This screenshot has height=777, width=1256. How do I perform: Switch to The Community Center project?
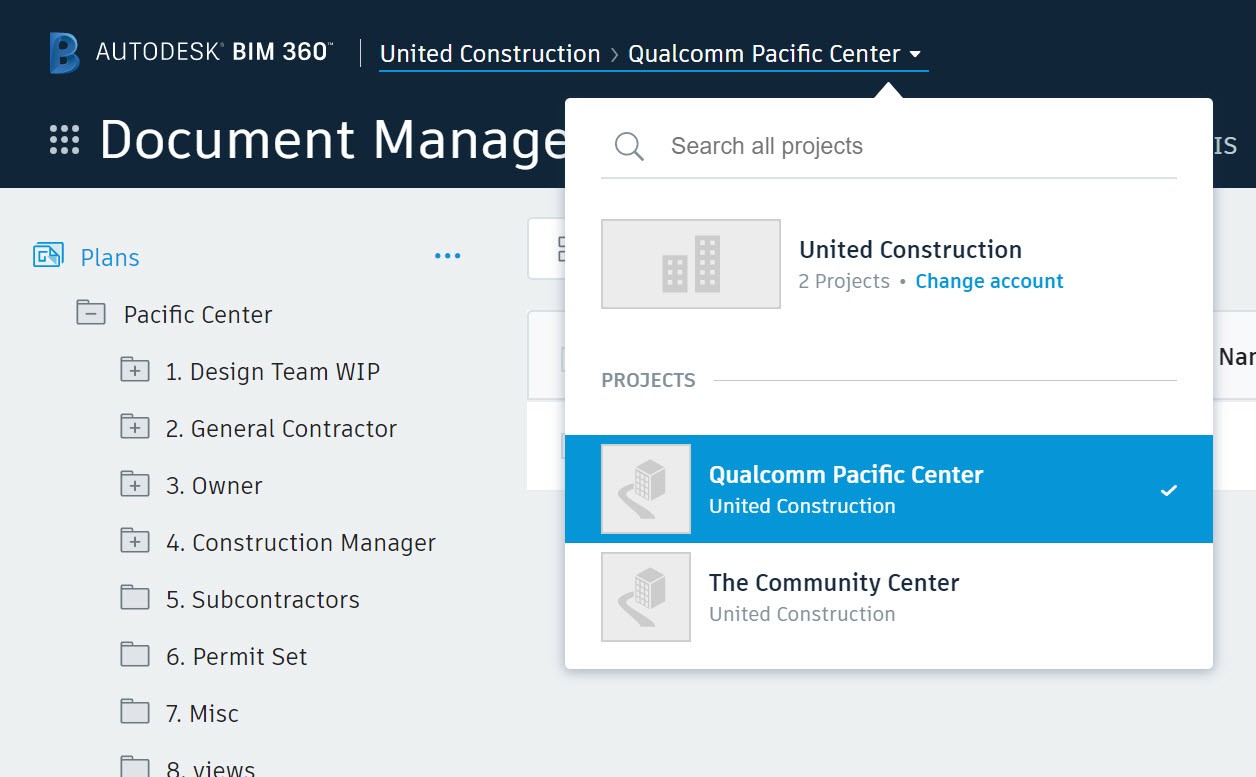tap(889, 597)
